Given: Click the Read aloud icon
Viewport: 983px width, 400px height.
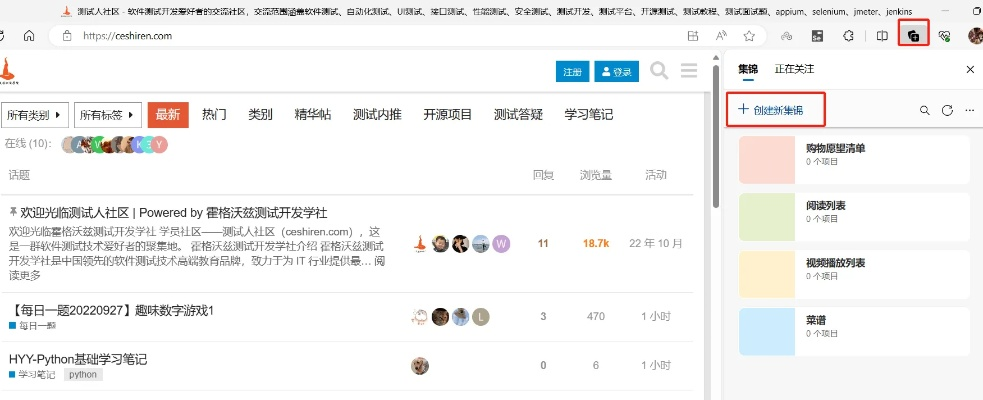Looking at the screenshot, I should coord(721,36).
